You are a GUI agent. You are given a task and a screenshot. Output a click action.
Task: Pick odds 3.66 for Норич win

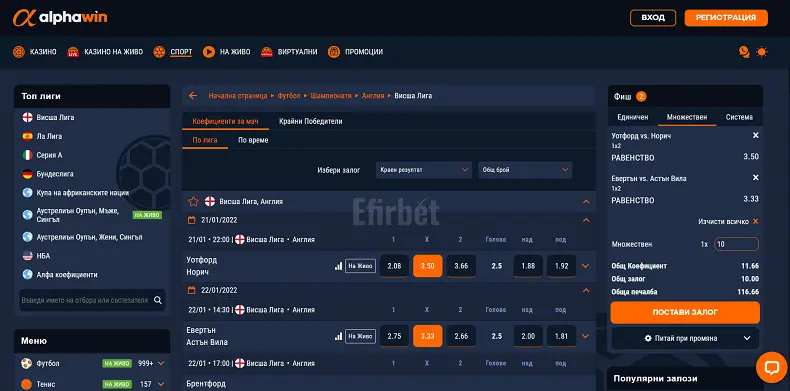(461, 266)
